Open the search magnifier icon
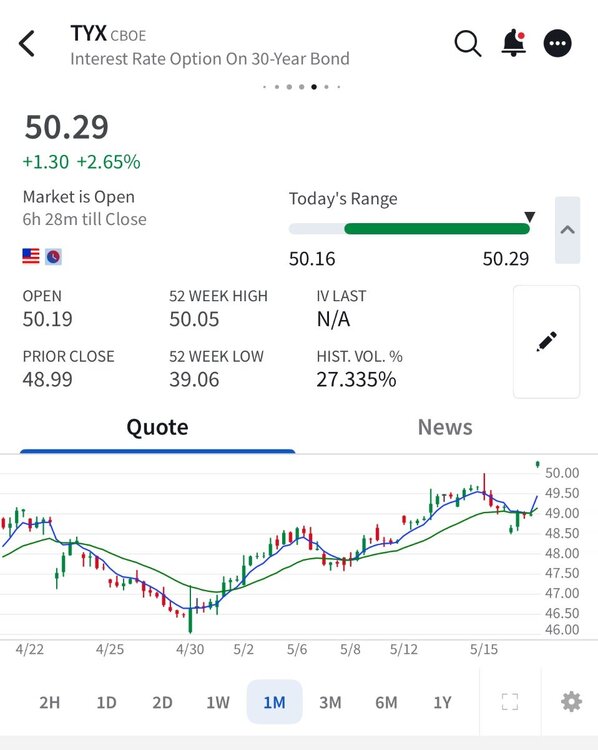Screen dimensions: 598x750 467,44
